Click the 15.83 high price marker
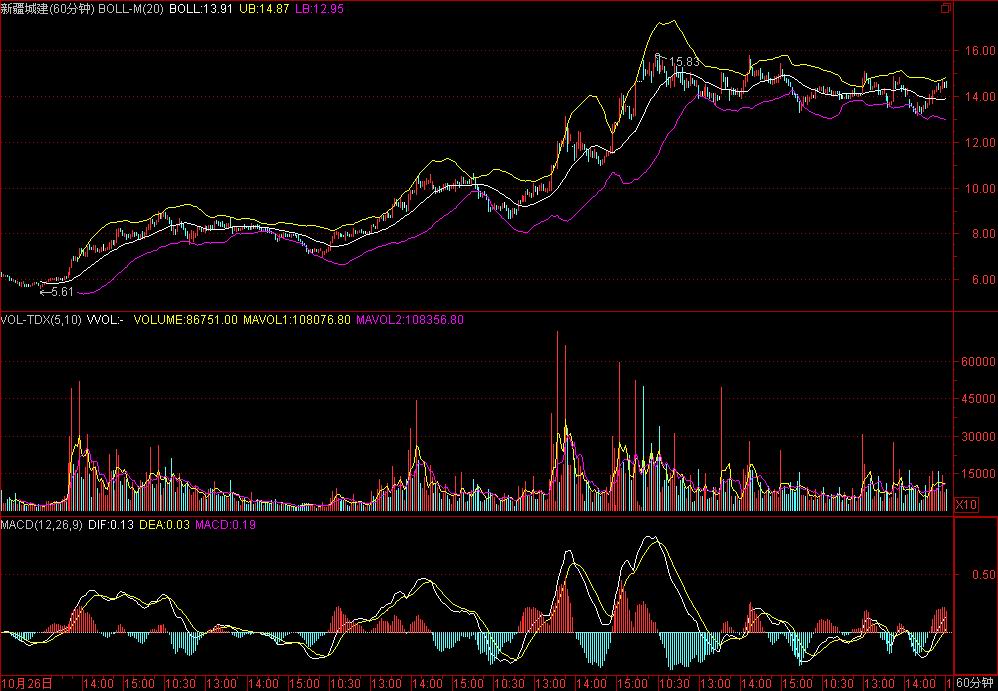998x691 pixels. (684, 62)
